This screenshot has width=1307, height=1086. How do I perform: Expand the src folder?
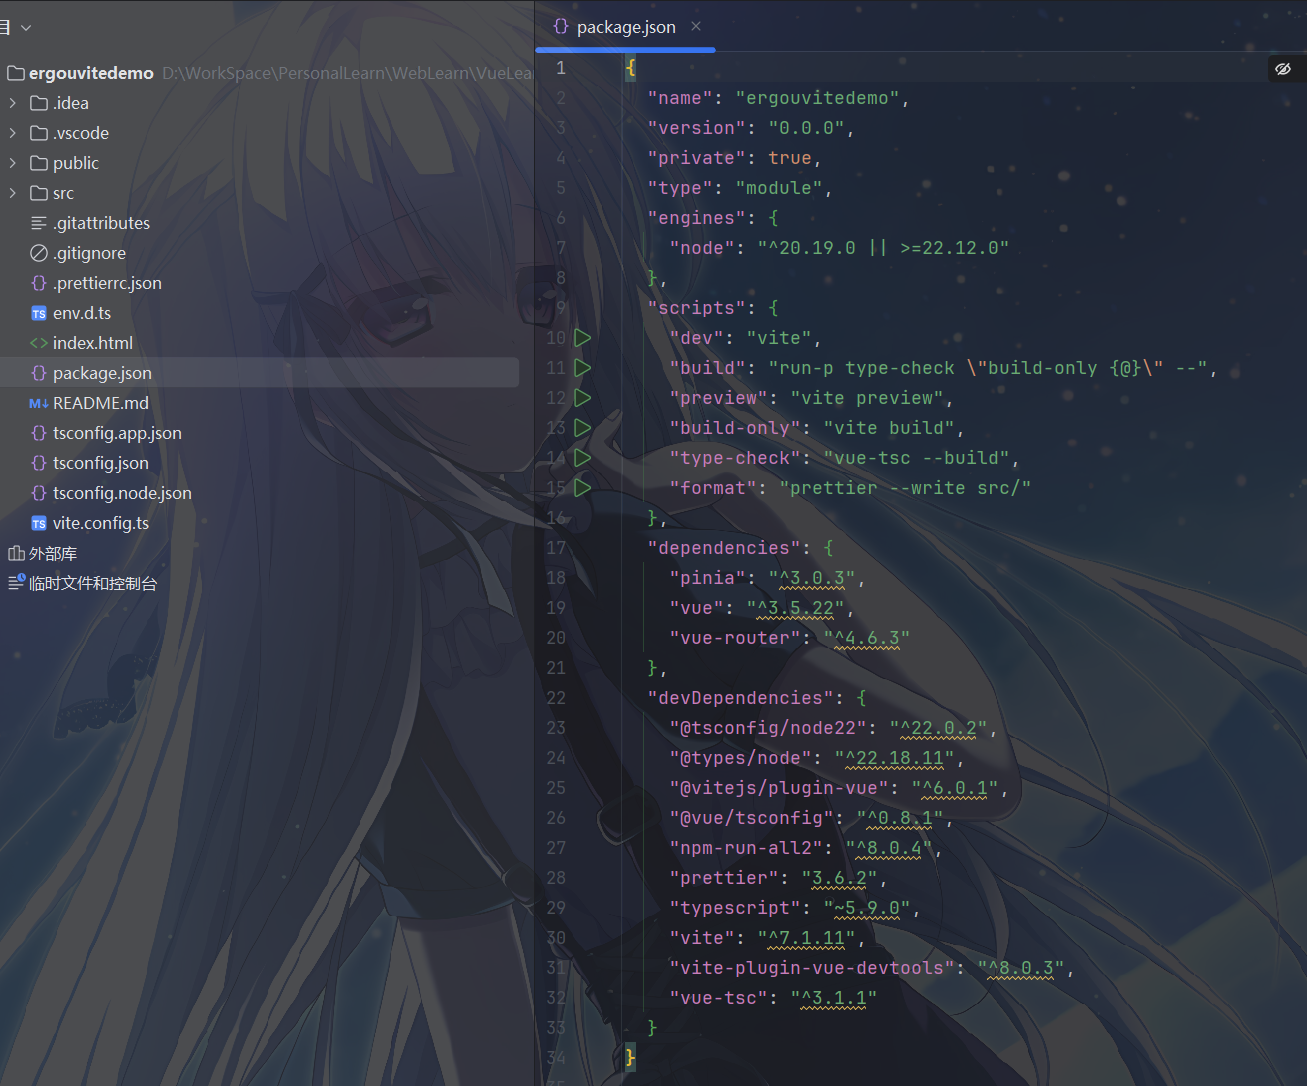(x=13, y=193)
